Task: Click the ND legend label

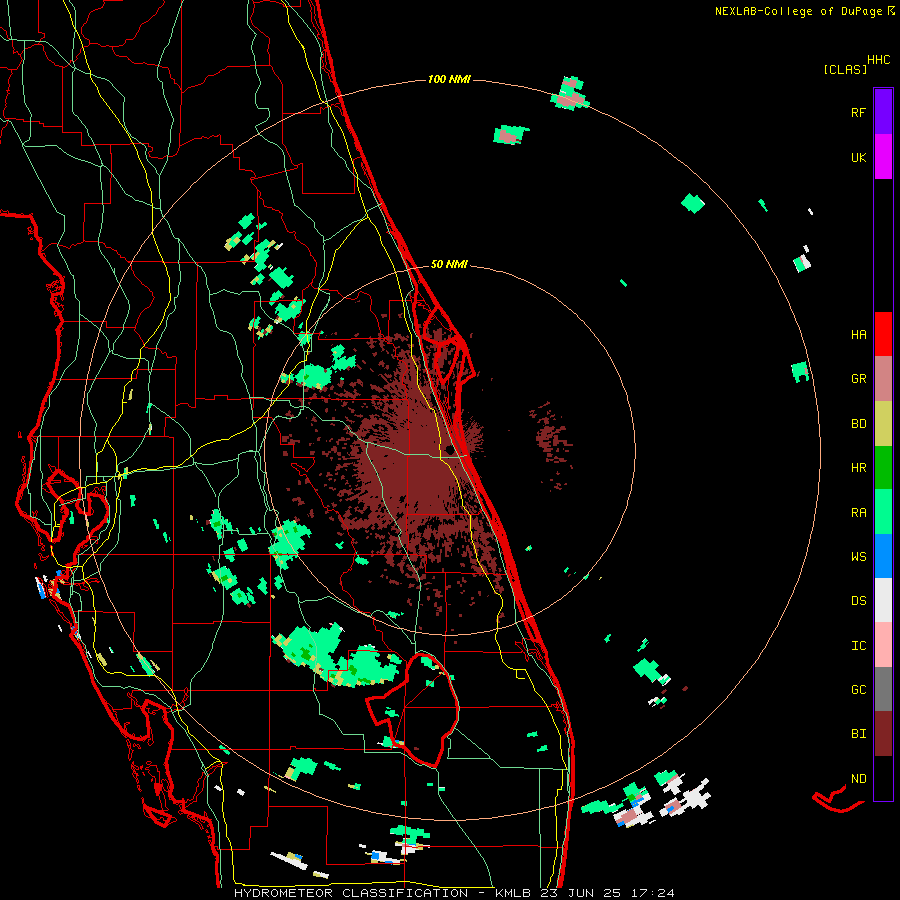Action: (858, 779)
